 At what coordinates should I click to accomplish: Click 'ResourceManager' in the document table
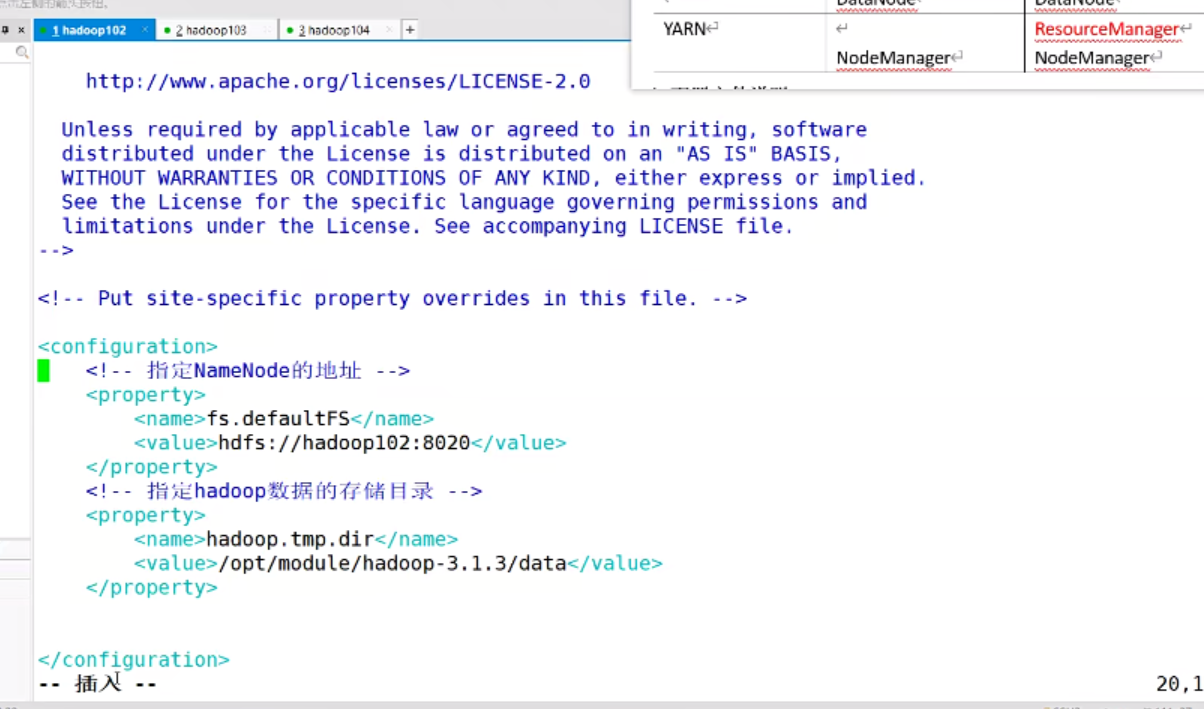pos(1107,29)
